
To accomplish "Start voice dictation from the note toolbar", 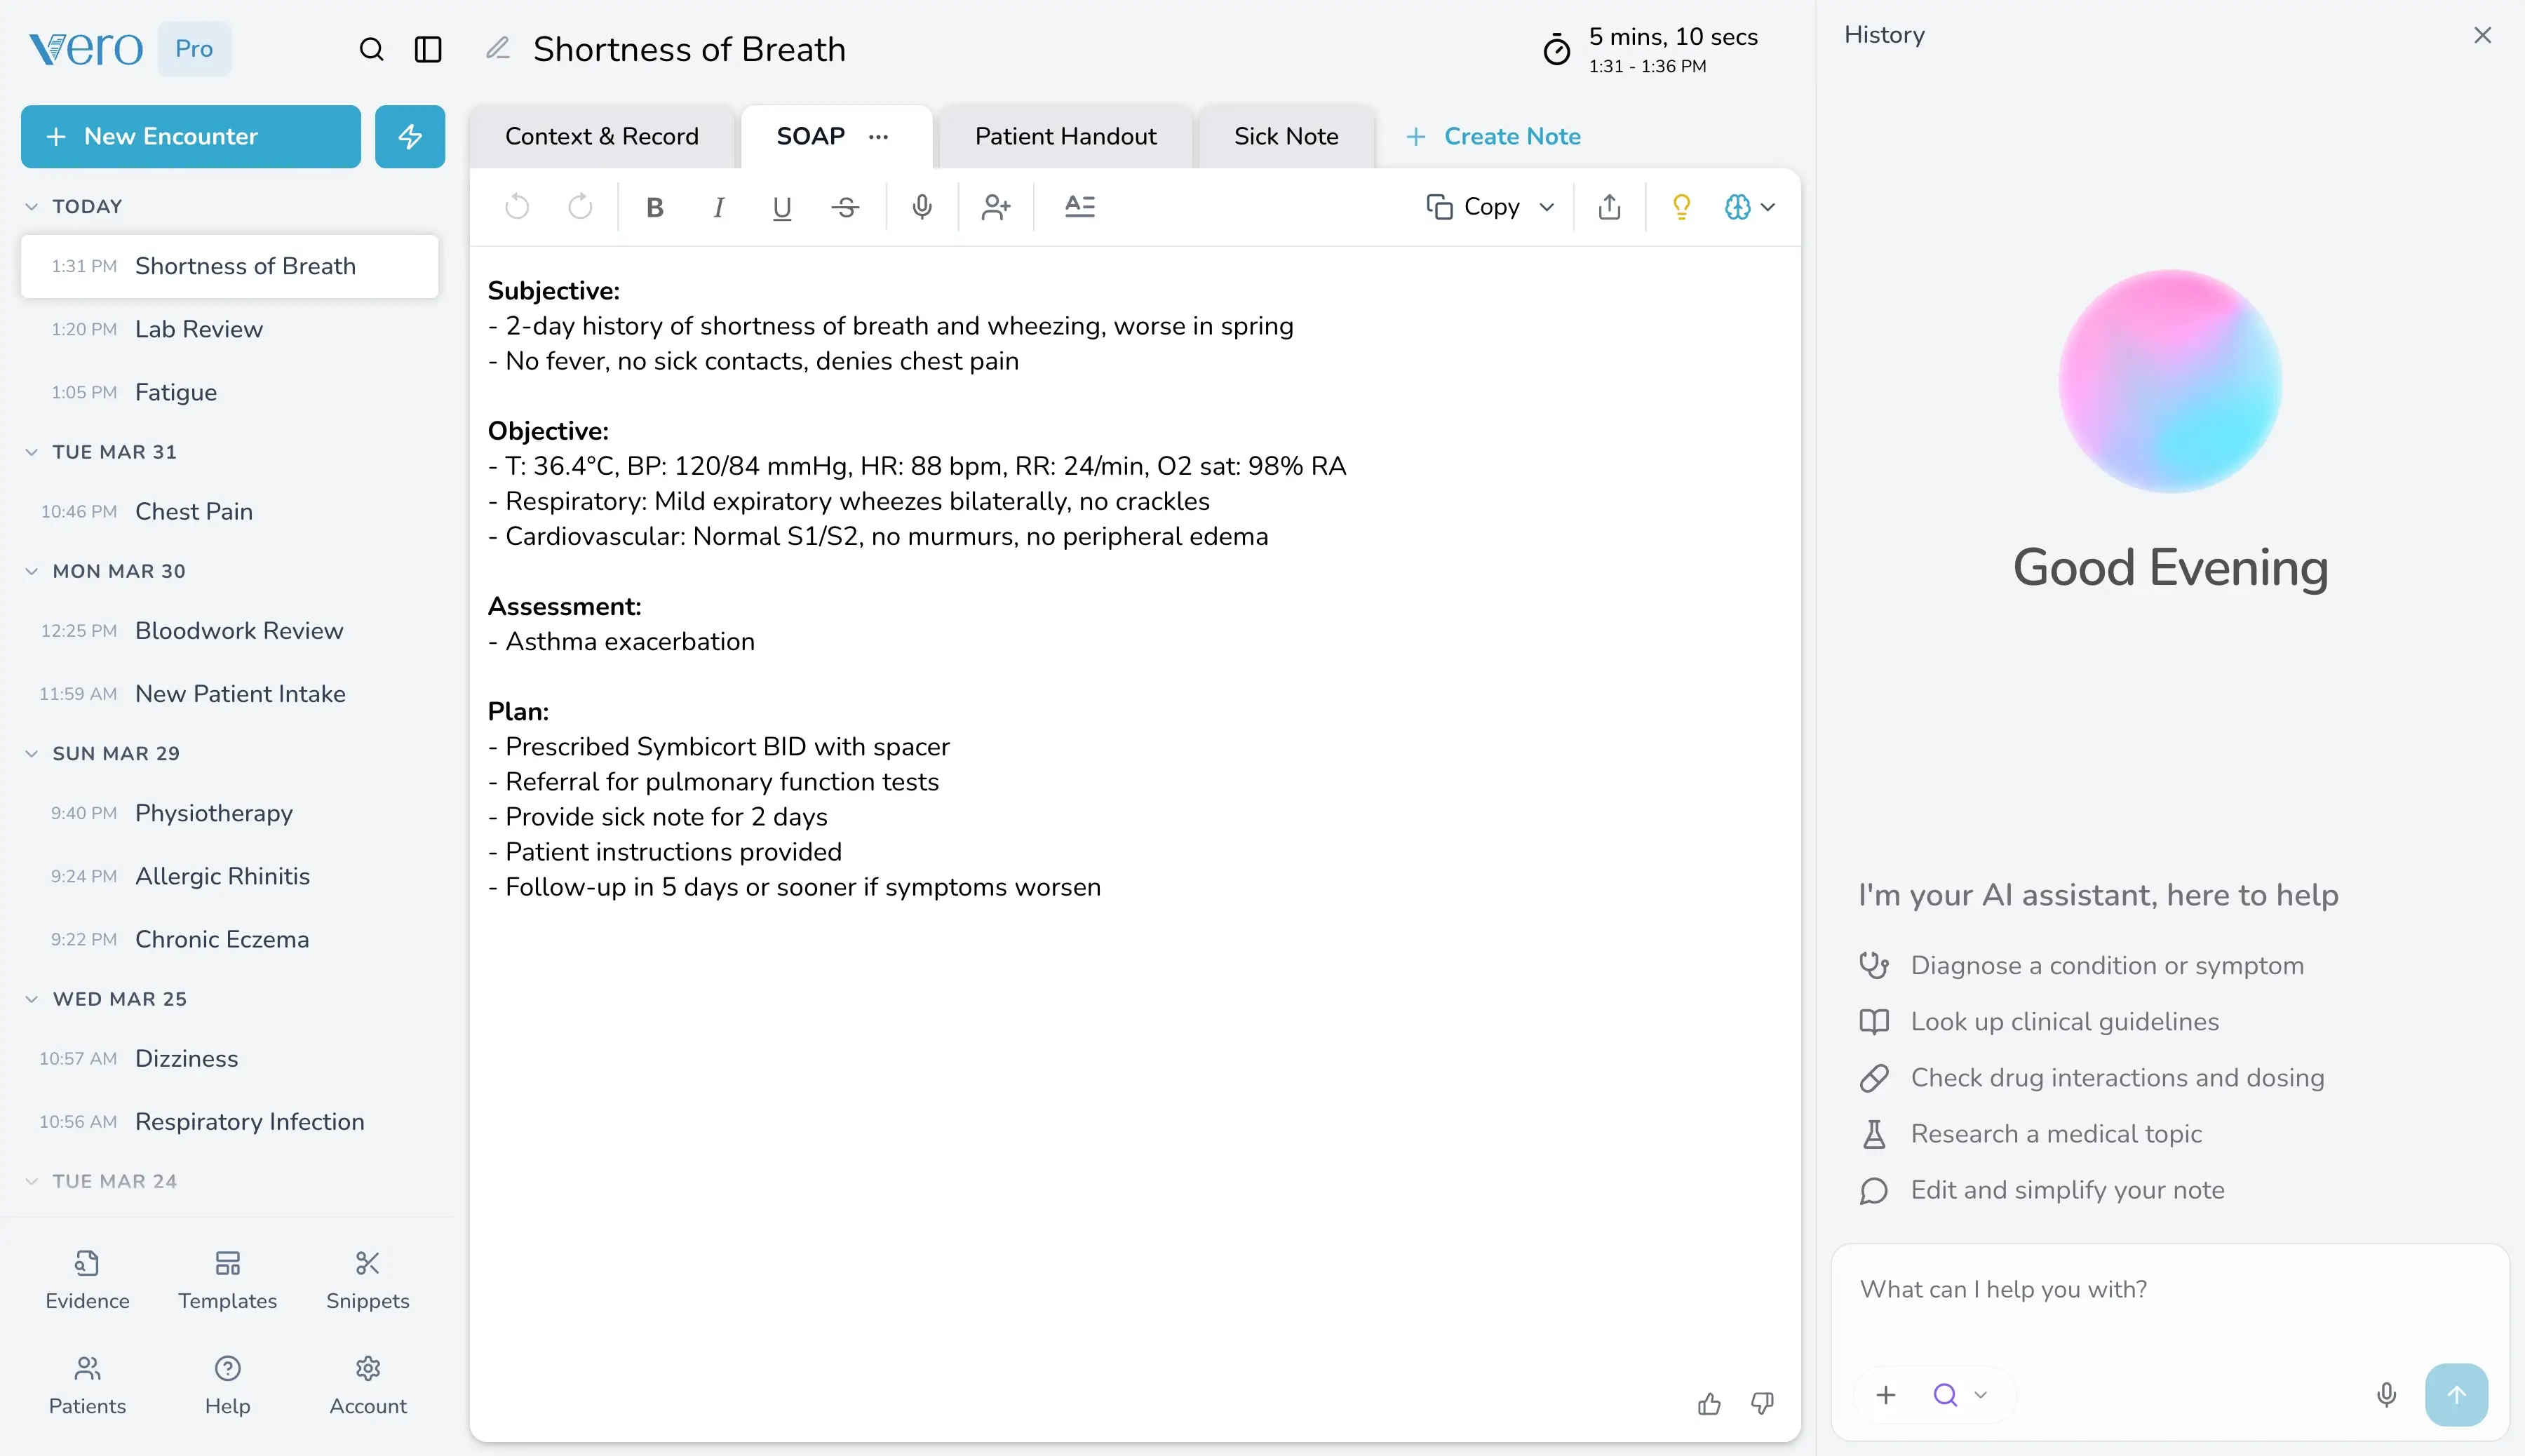I will click(921, 207).
